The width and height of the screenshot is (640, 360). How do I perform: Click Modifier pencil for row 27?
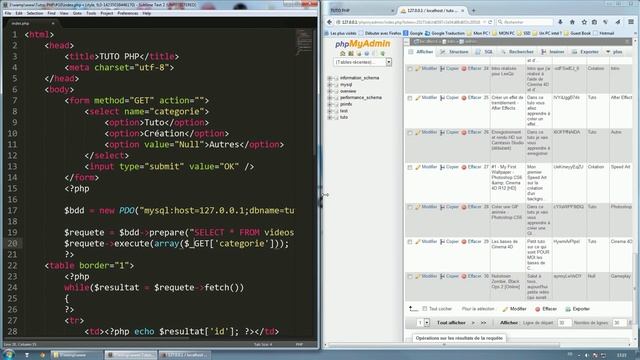click(418, 167)
